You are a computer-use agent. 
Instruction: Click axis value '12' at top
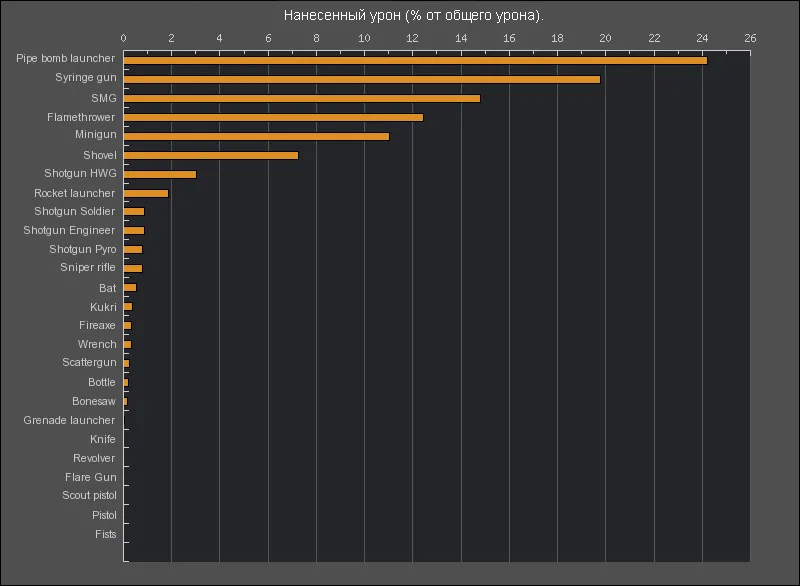[412, 38]
